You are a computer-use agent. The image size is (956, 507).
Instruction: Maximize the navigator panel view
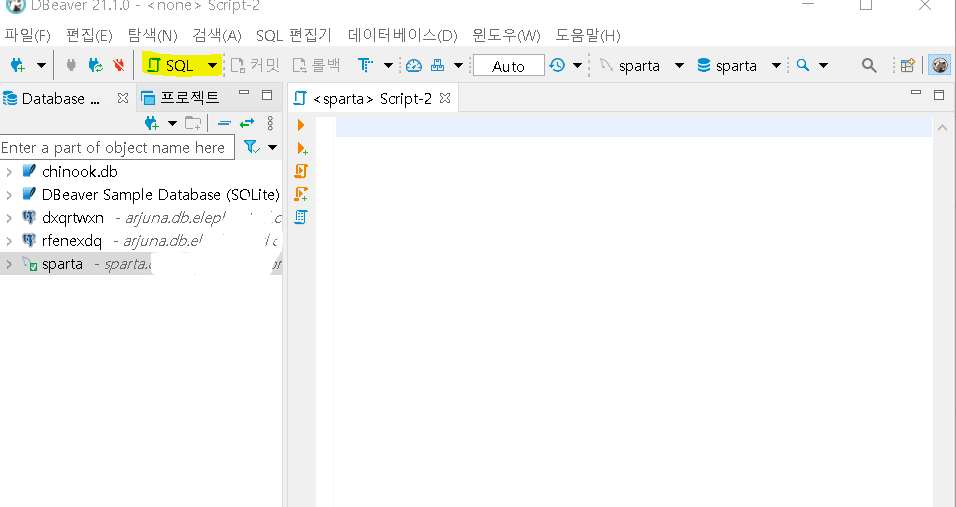click(x=267, y=95)
